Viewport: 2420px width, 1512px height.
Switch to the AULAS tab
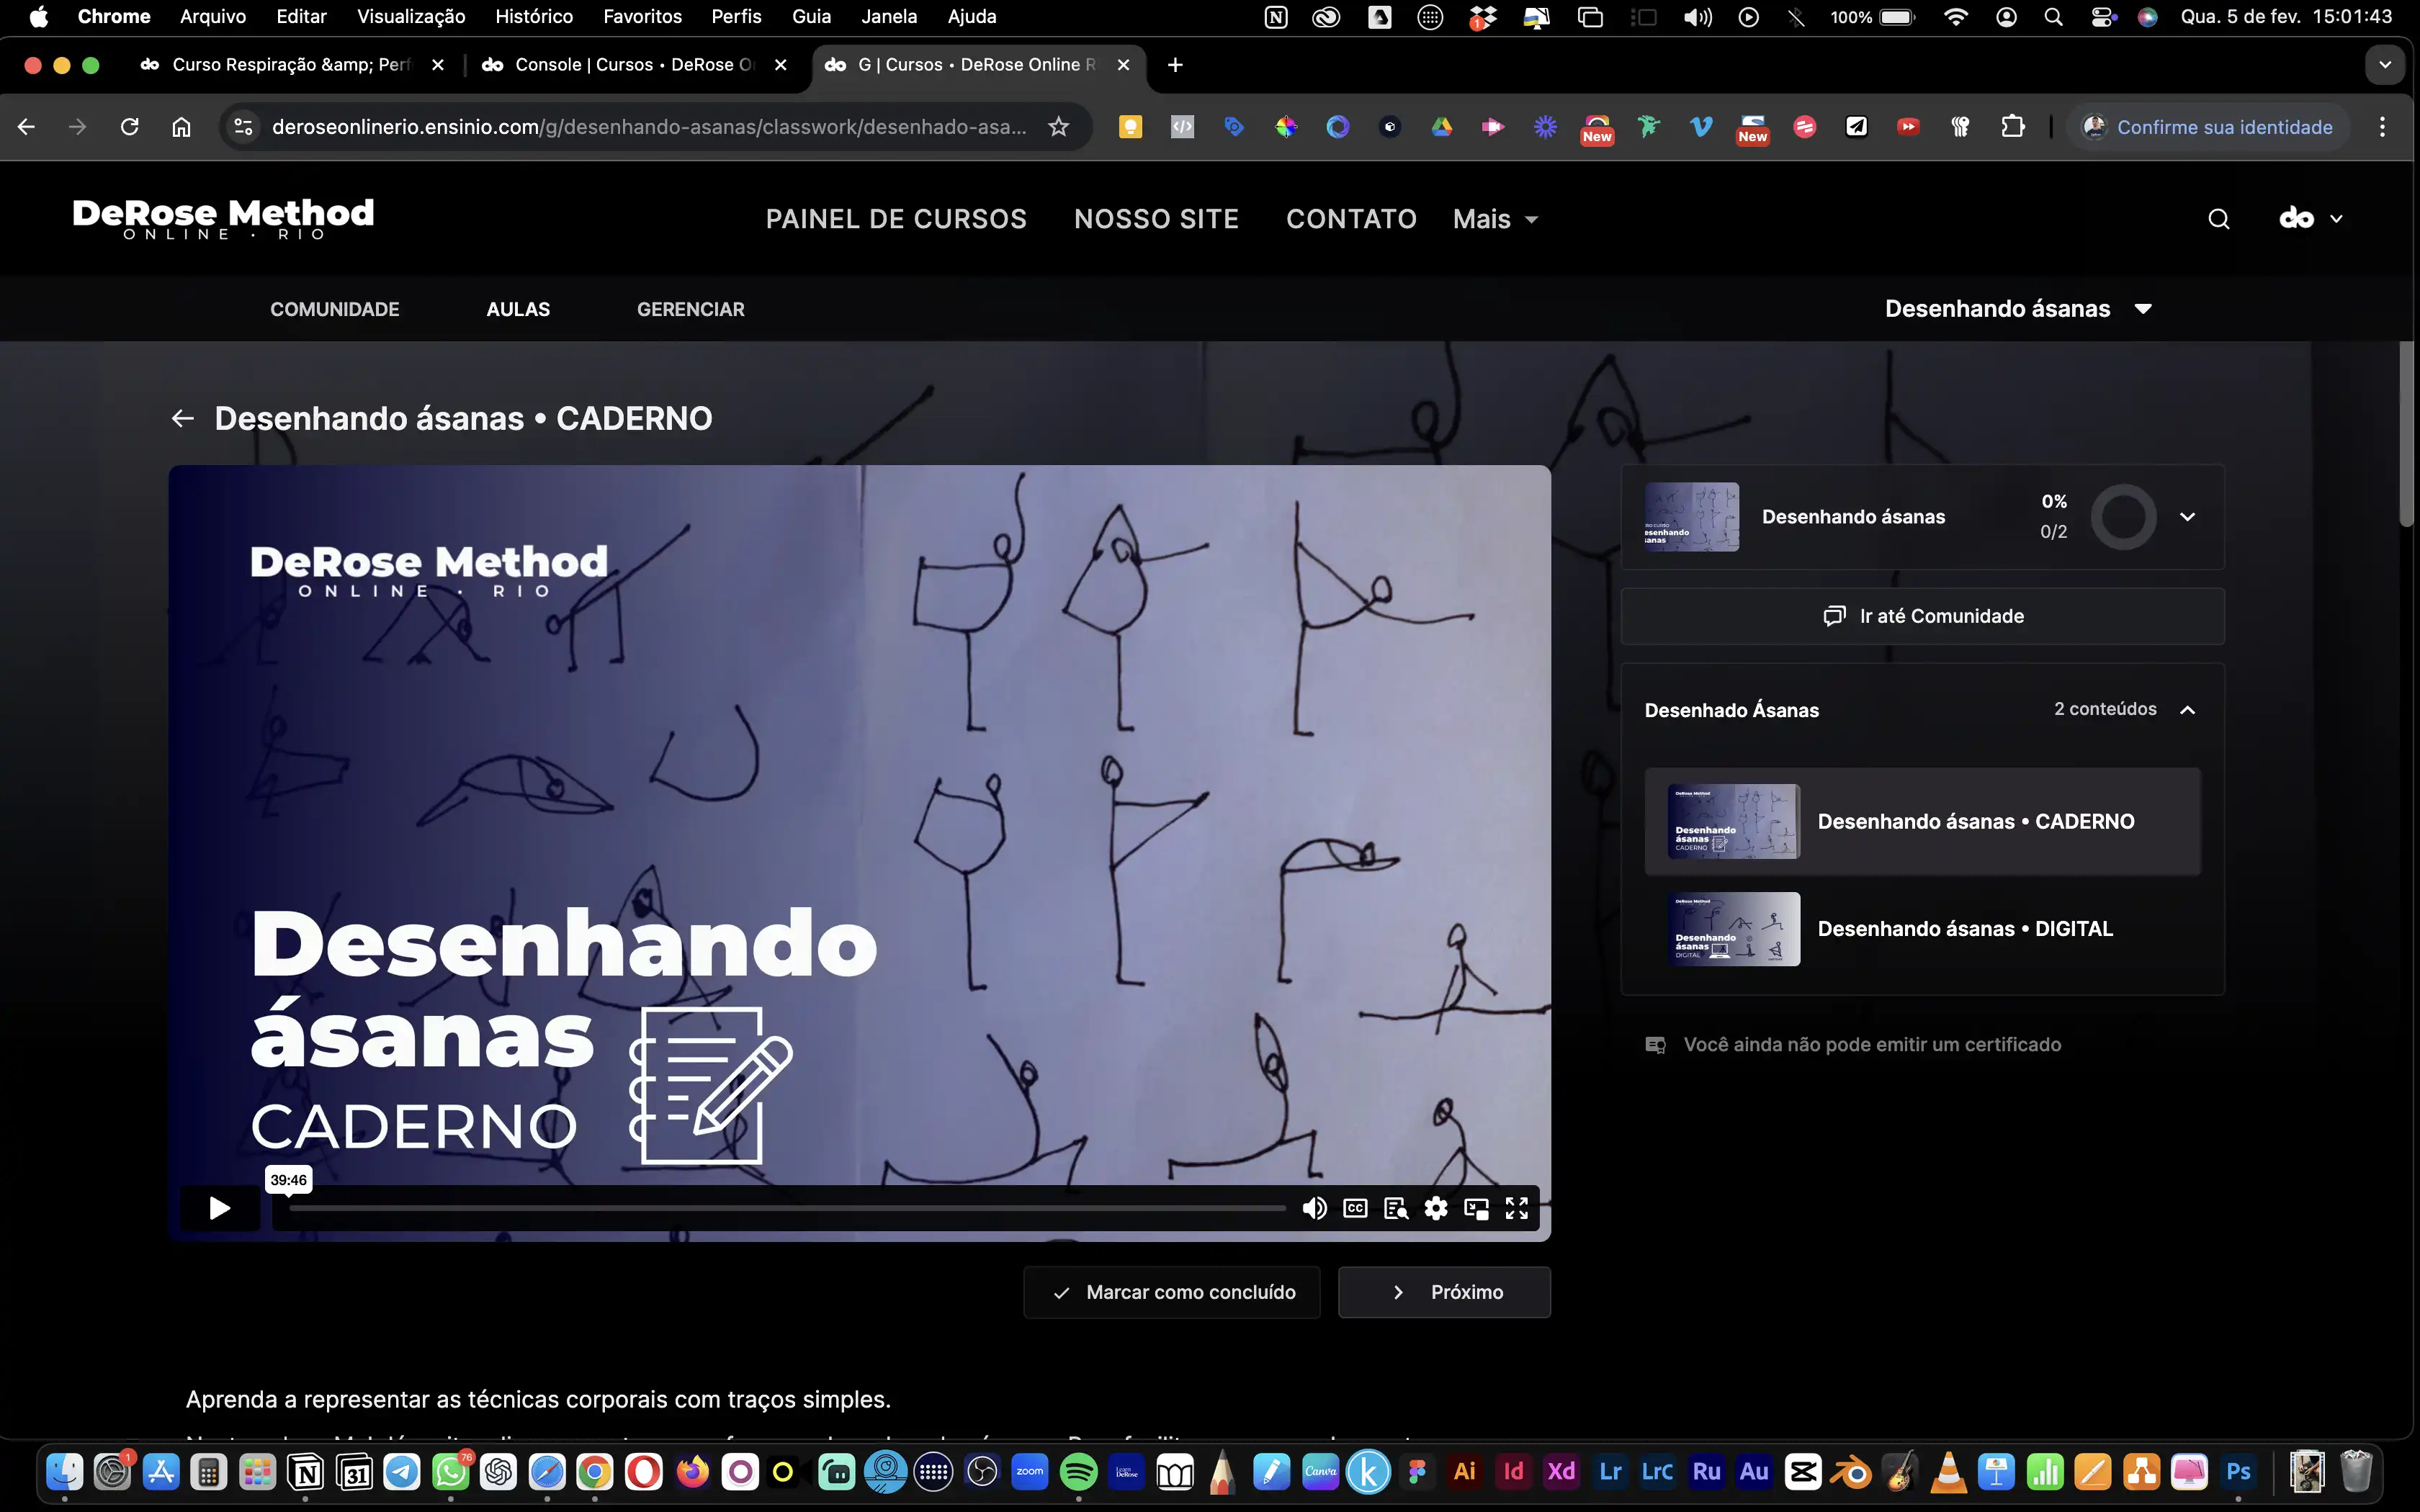518,309
